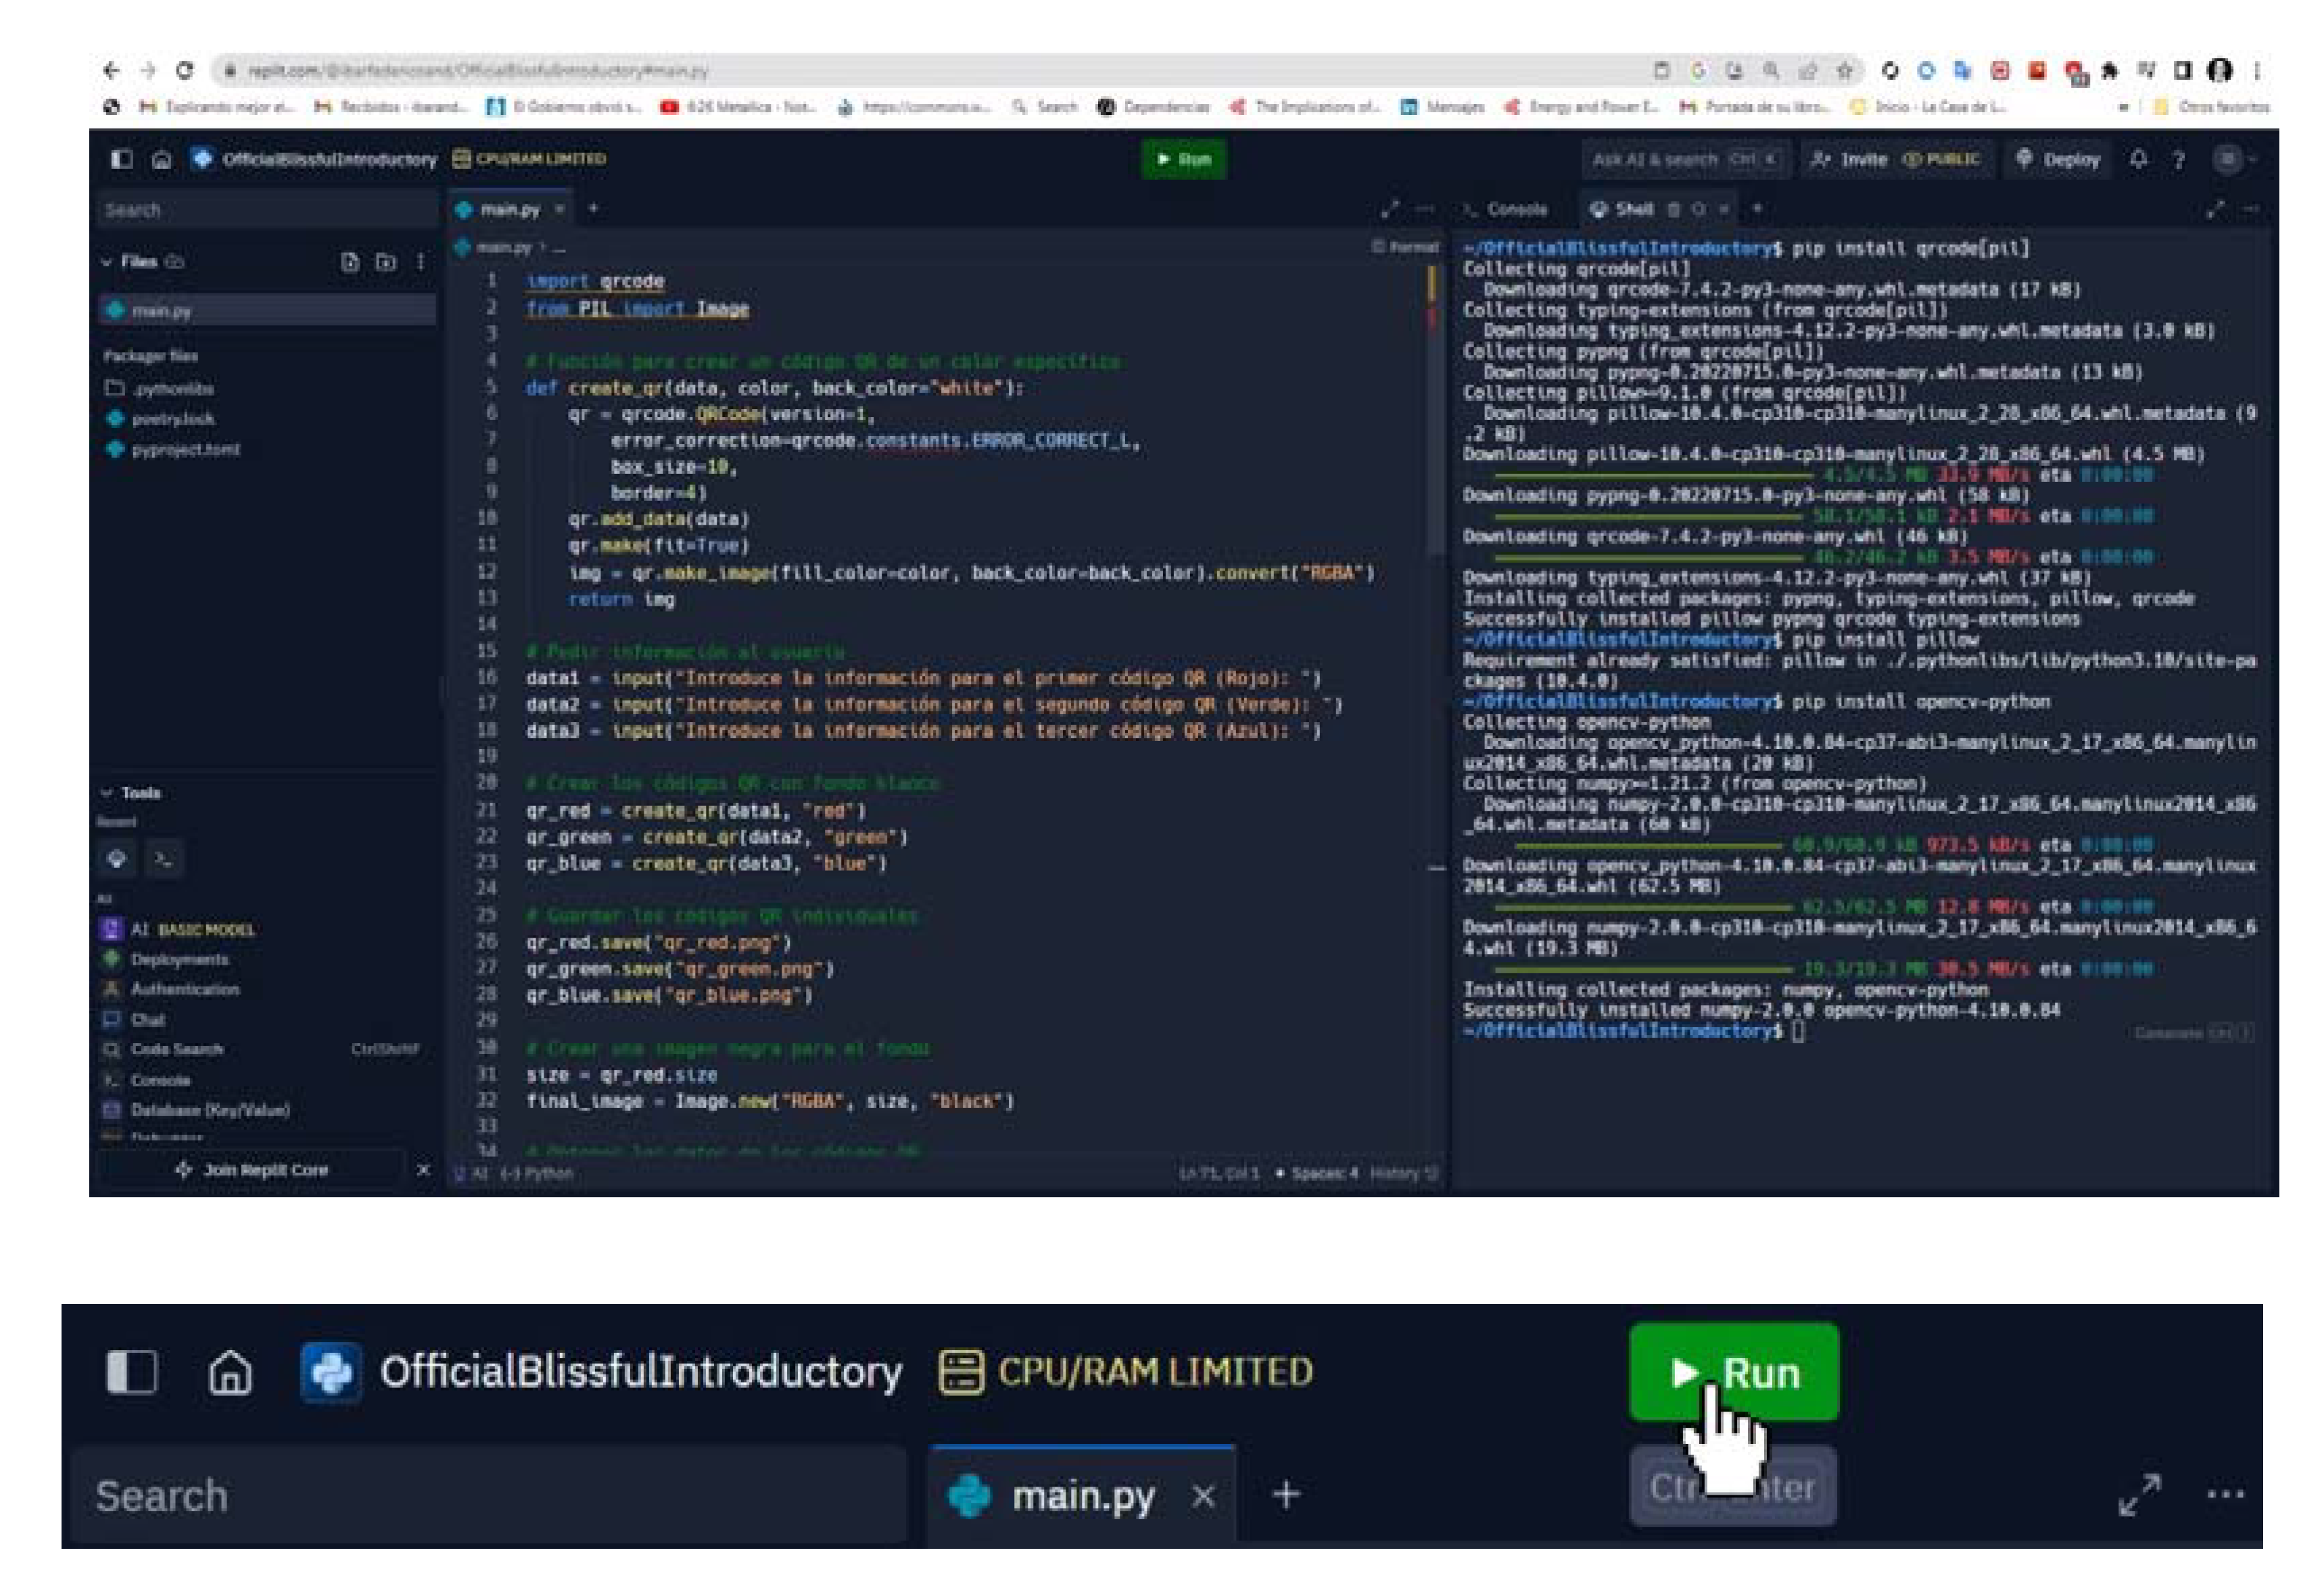Open the help question mark menu
The width and height of the screenshot is (2324, 1586).
tap(2178, 160)
